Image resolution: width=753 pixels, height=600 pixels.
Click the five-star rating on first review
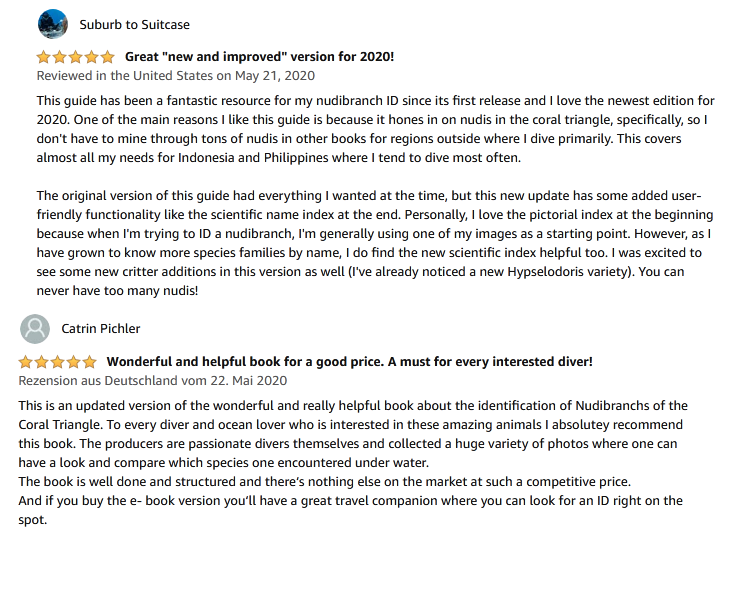(76, 57)
